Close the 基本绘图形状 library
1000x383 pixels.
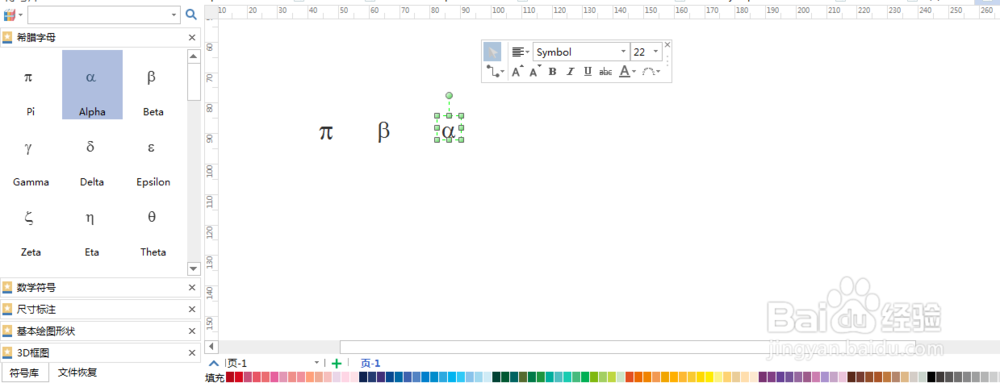click(x=192, y=331)
